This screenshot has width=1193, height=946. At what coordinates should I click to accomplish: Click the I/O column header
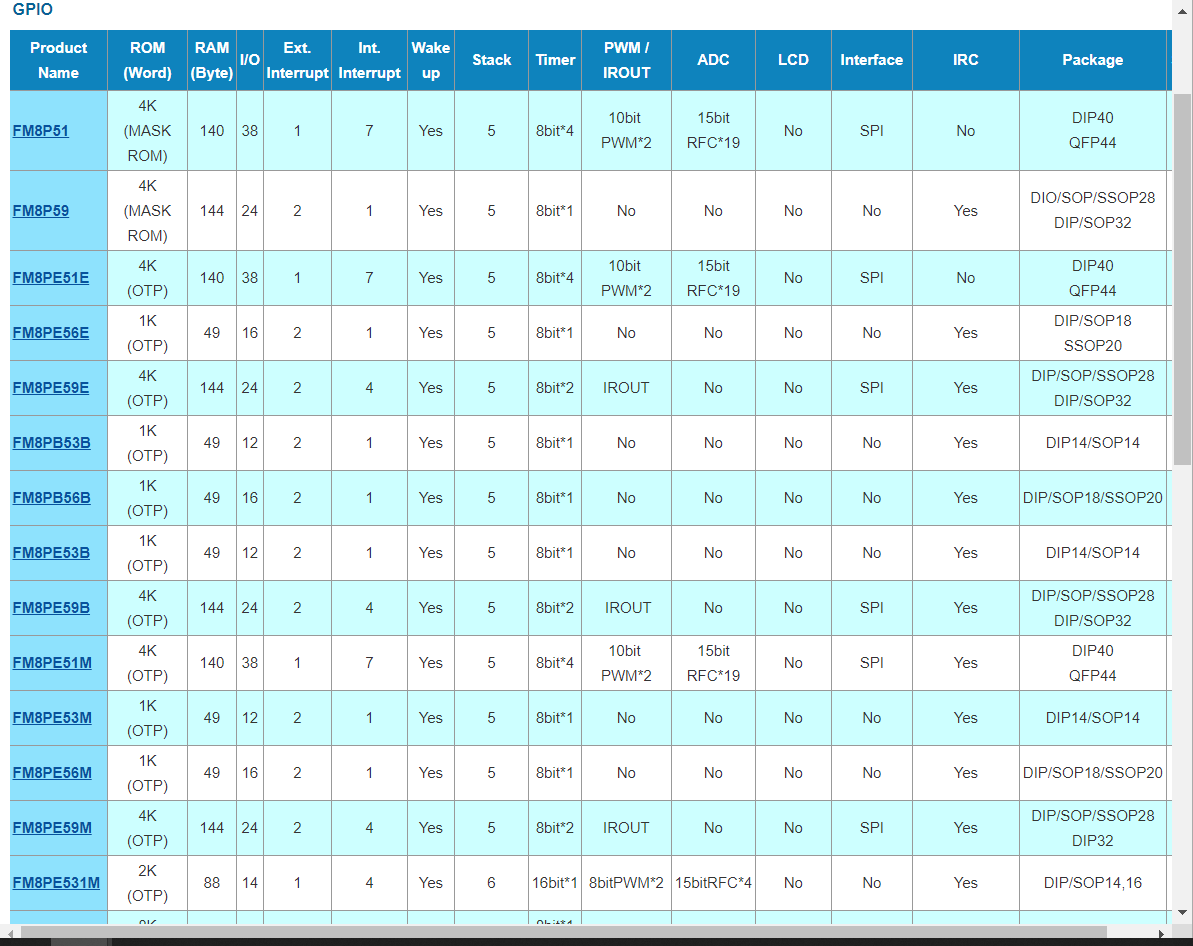pyautogui.click(x=250, y=60)
